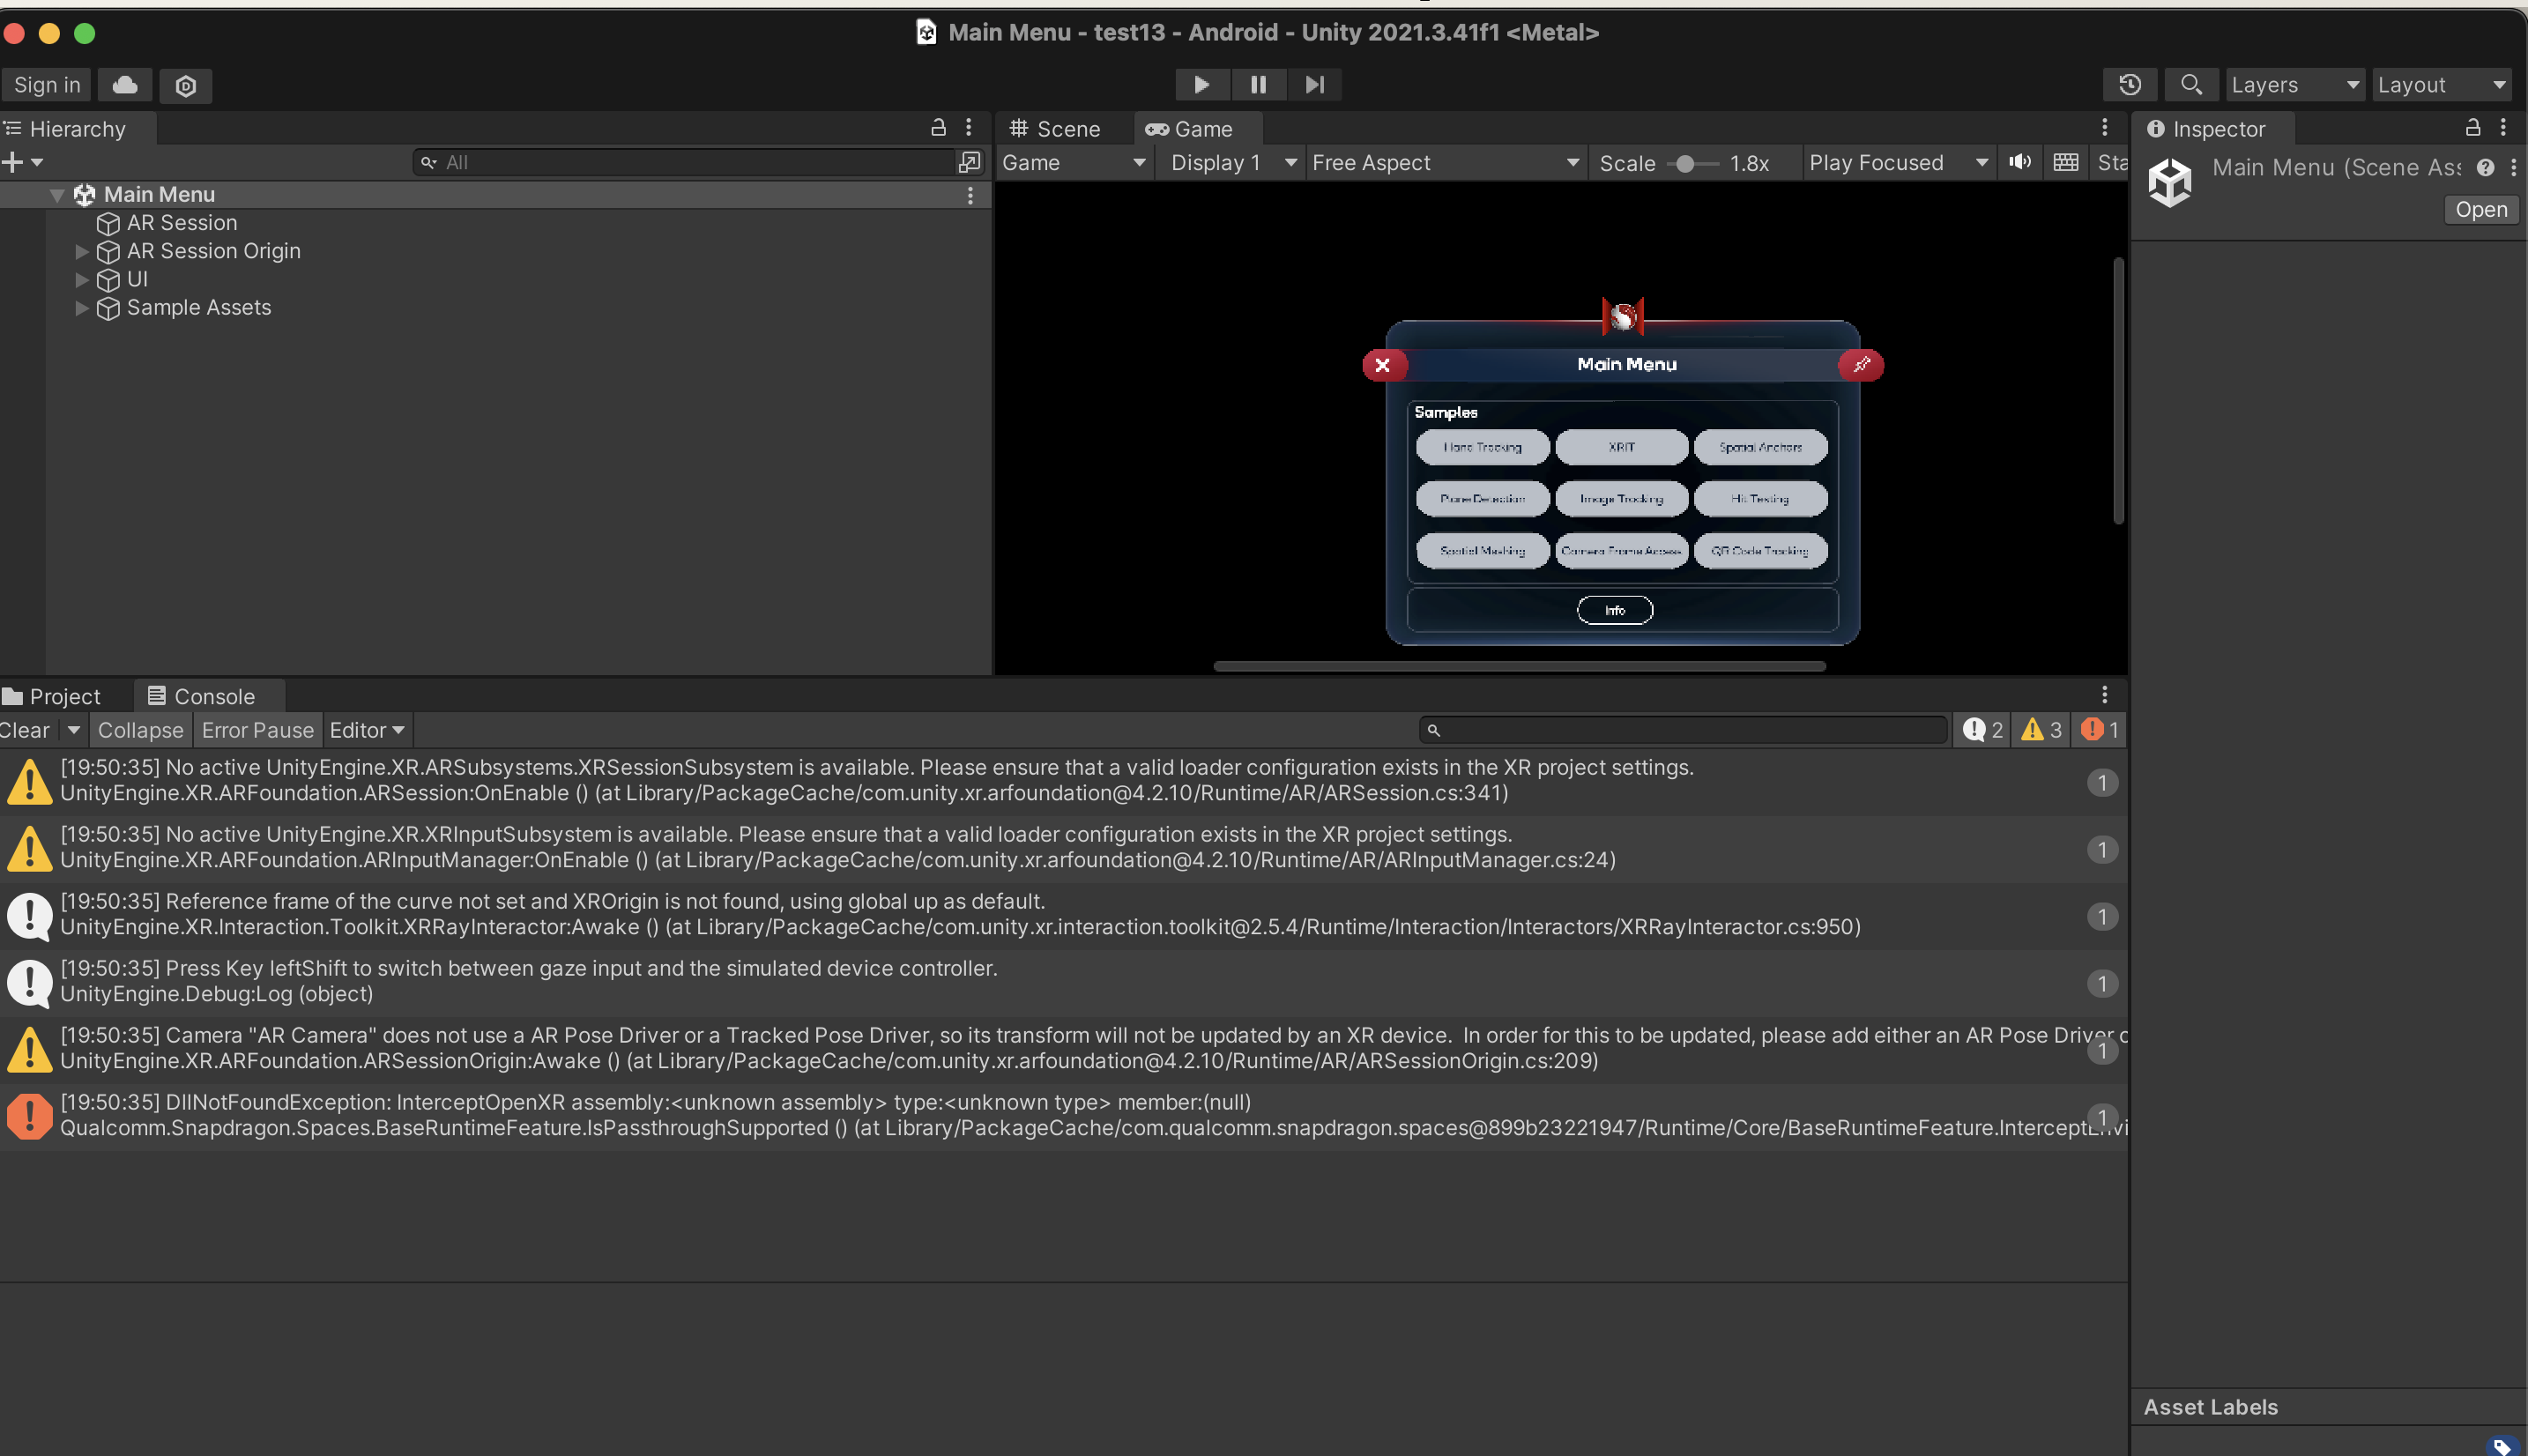Open the undo history icon
Screen dimensions: 2528x1456
(x=2129, y=85)
